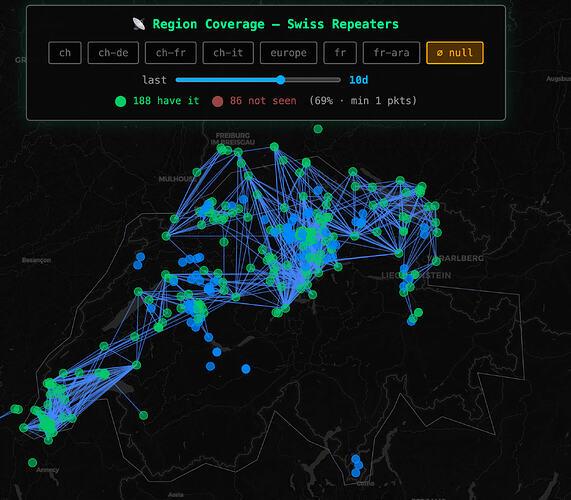Select the fr region filter
This screenshot has width=571, height=500.
pos(340,53)
